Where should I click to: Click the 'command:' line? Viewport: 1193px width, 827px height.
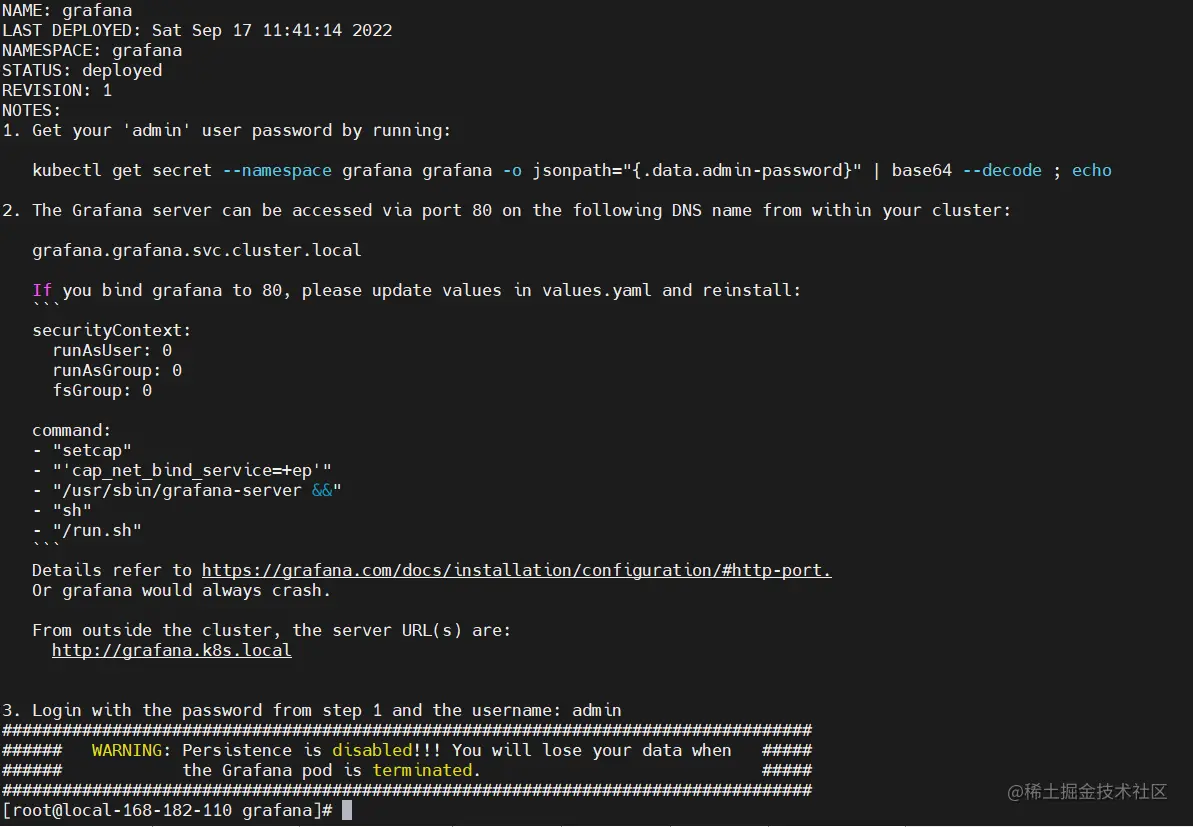click(72, 430)
